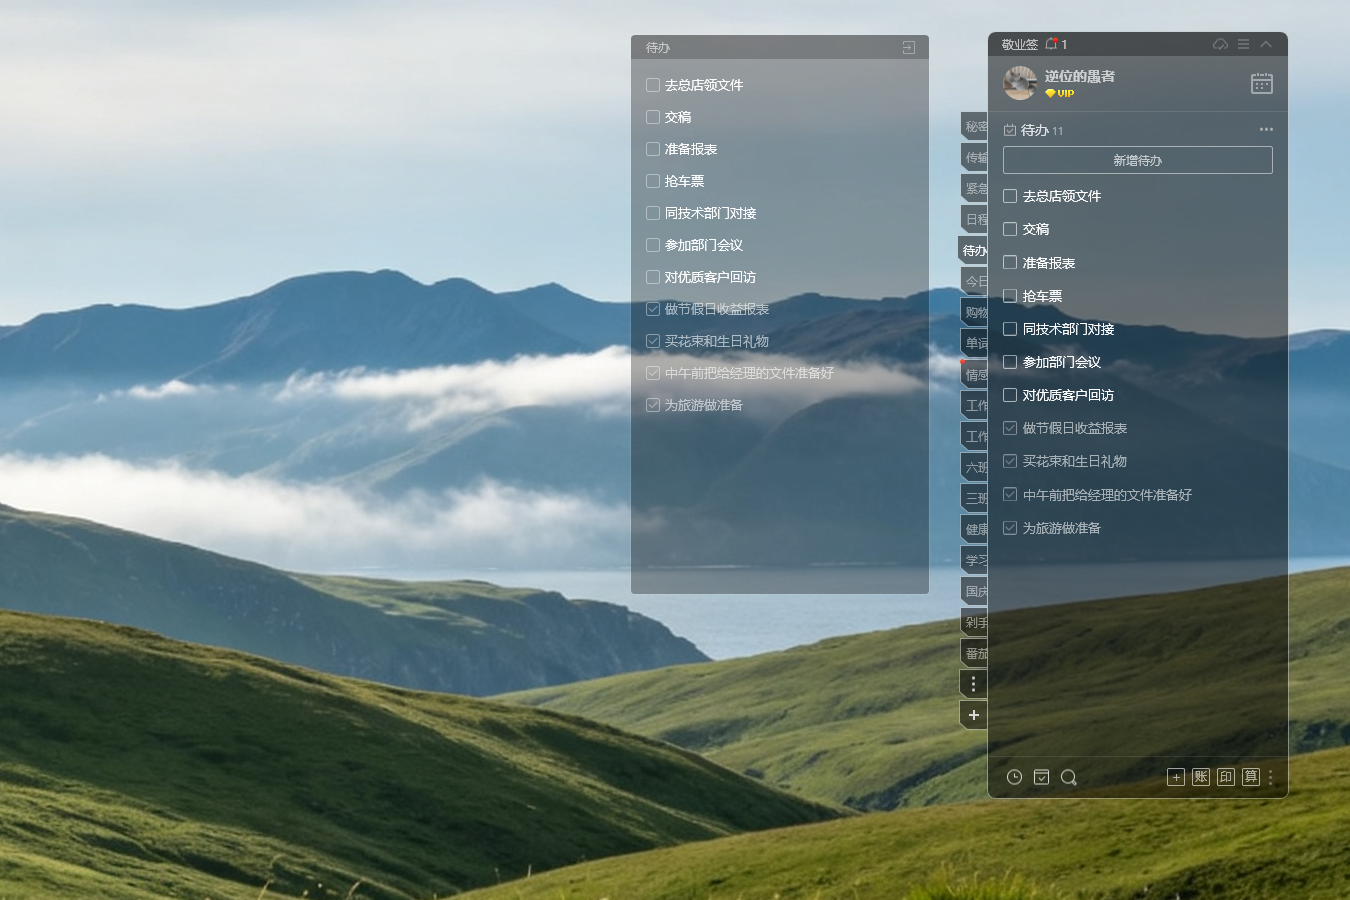Open vertical dots menu in bottom bar
Viewport: 1350px width, 900px height.
(x=1271, y=777)
